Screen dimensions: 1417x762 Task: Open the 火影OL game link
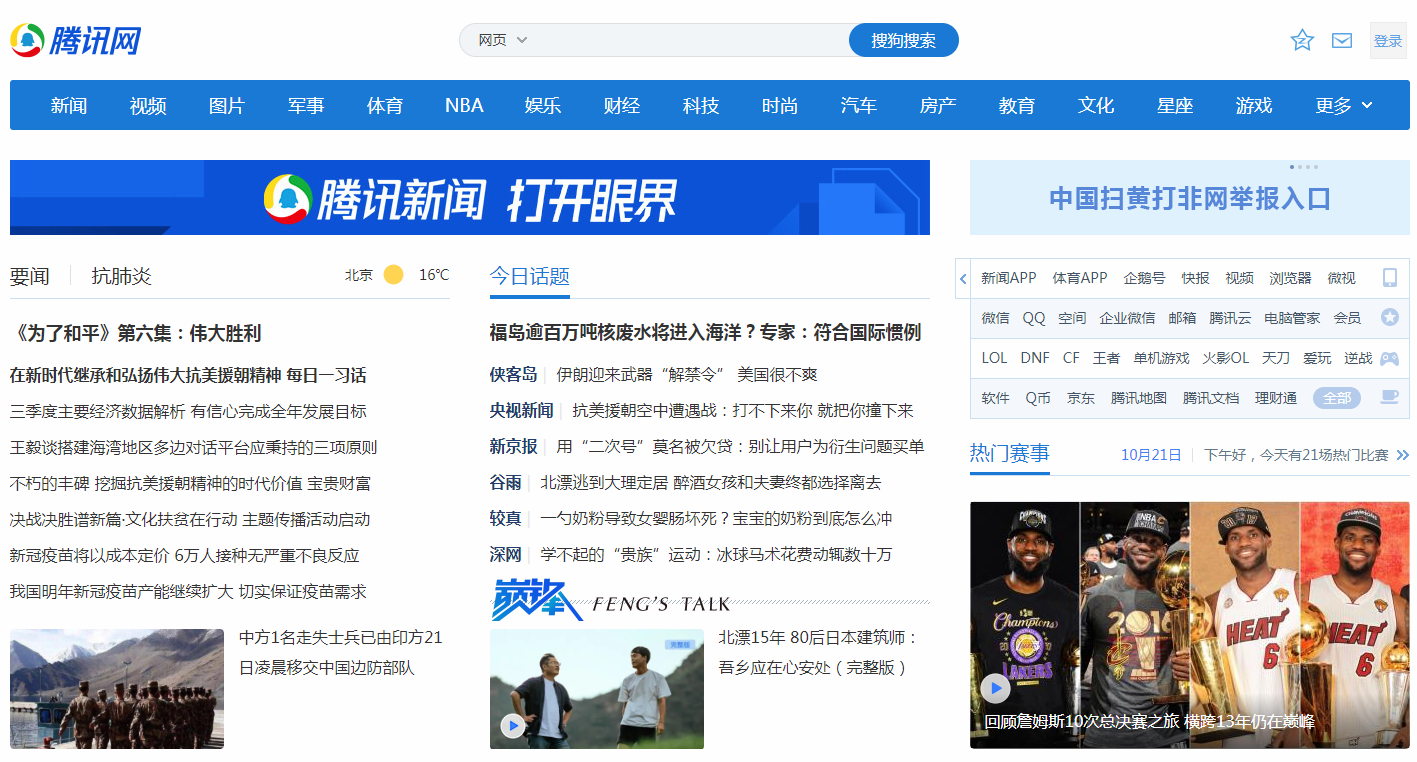[1225, 357]
